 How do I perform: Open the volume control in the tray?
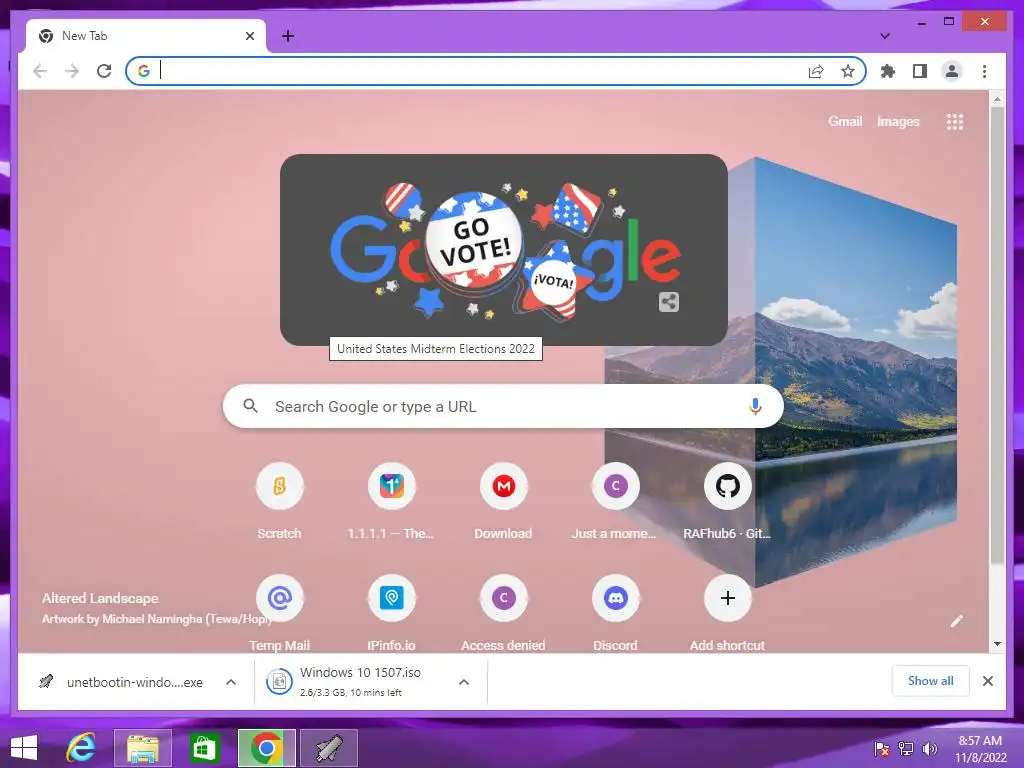click(929, 749)
